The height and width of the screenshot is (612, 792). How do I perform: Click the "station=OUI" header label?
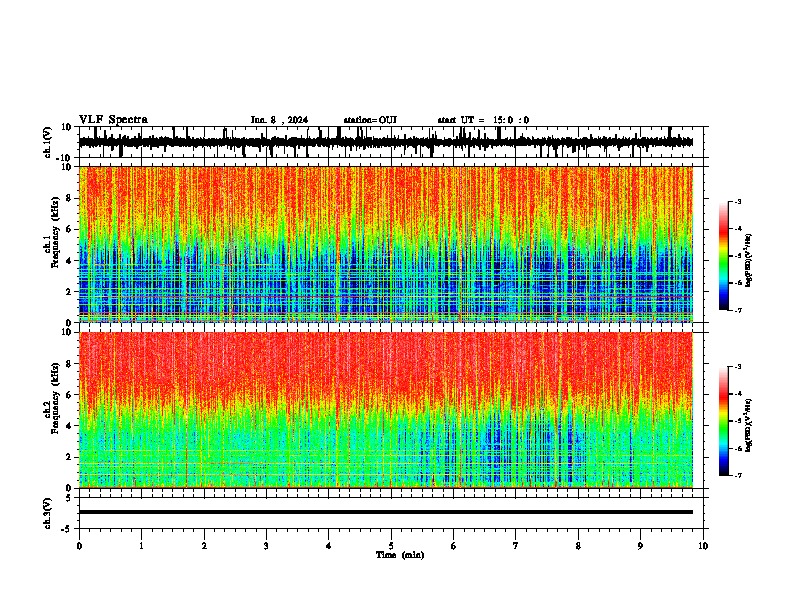tap(370, 120)
